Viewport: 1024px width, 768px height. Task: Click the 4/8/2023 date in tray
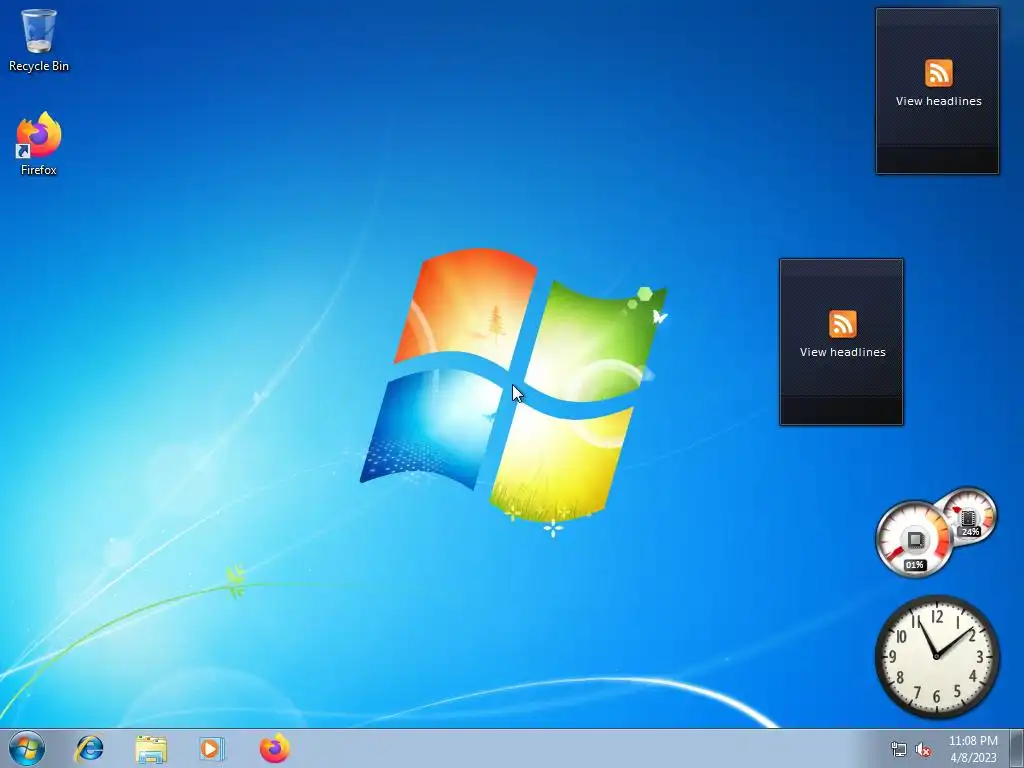(x=973, y=758)
